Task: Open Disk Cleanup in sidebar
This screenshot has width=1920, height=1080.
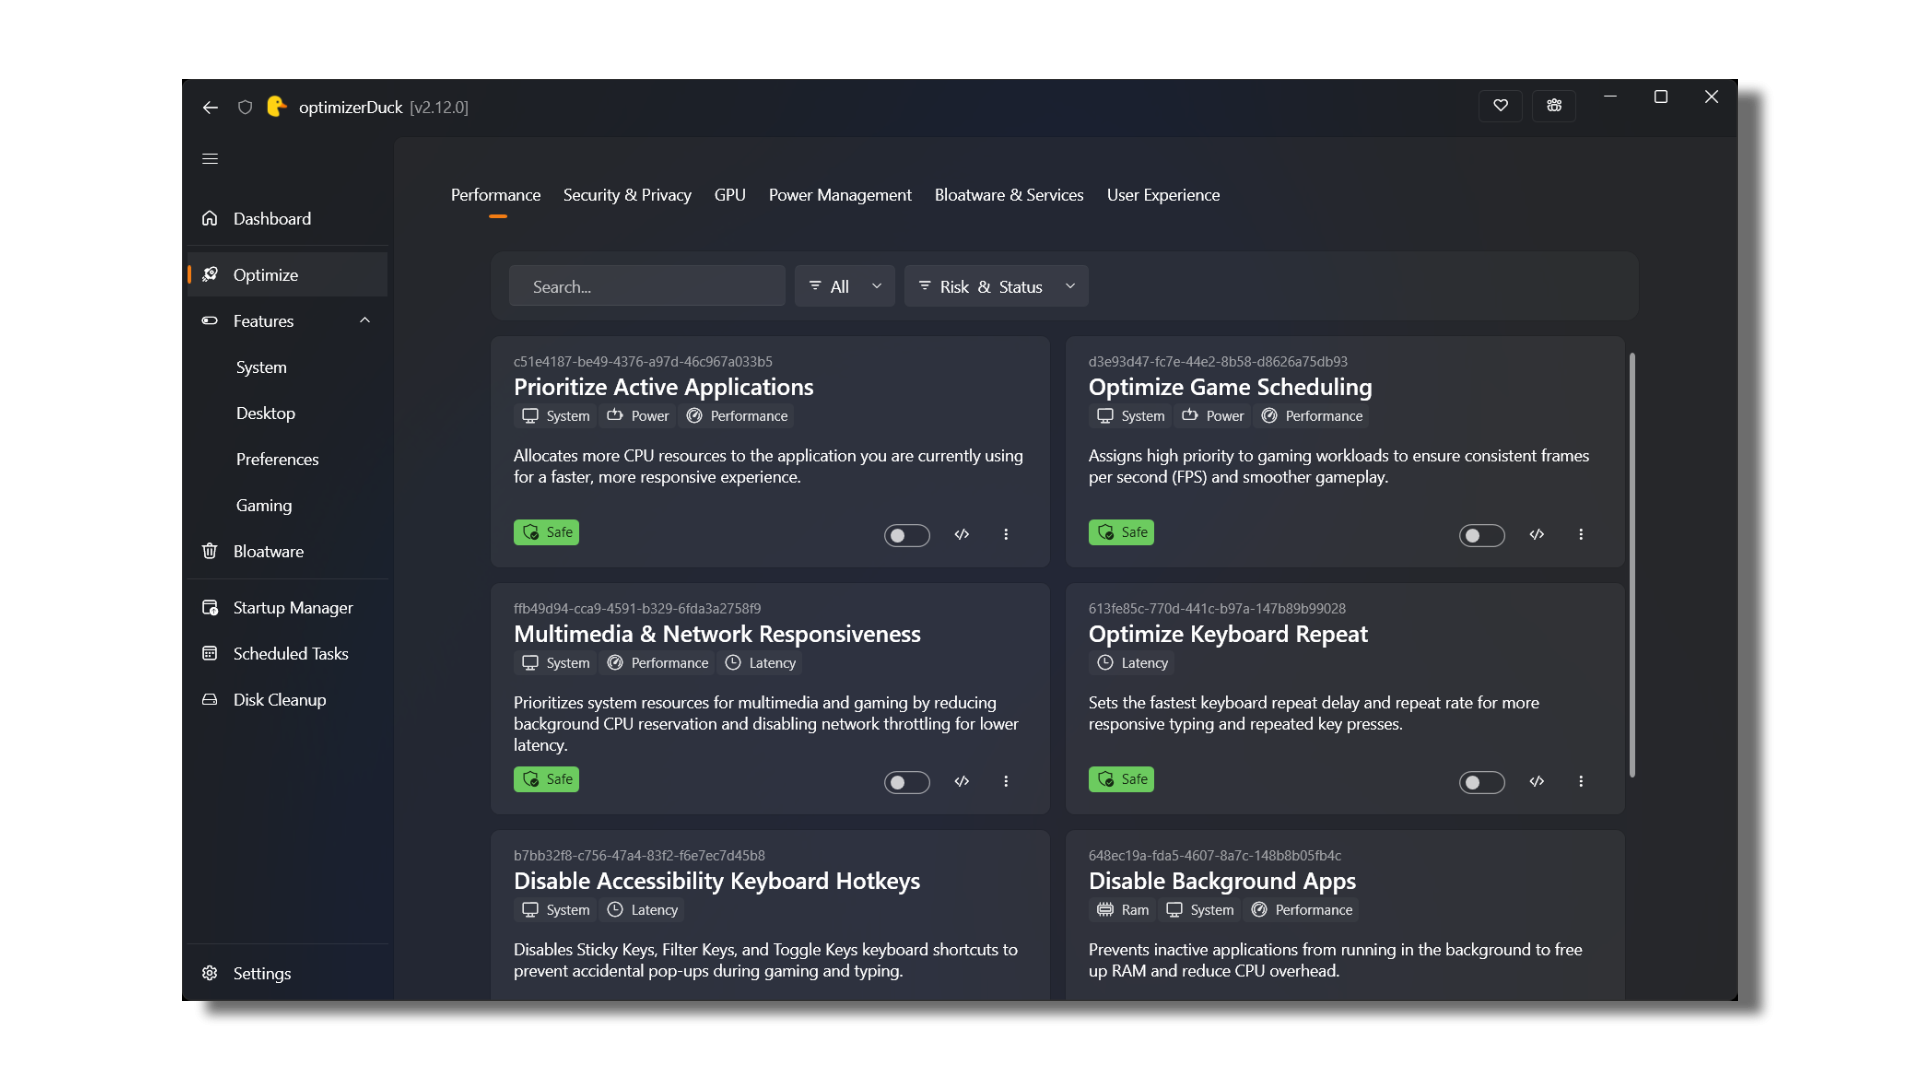Action: (x=288, y=699)
